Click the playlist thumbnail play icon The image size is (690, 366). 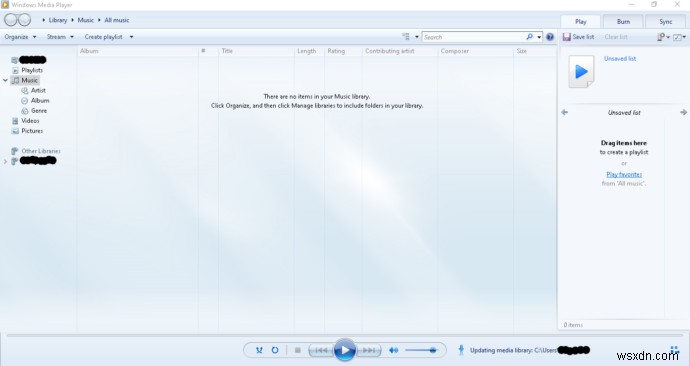(x=581, y=71)
